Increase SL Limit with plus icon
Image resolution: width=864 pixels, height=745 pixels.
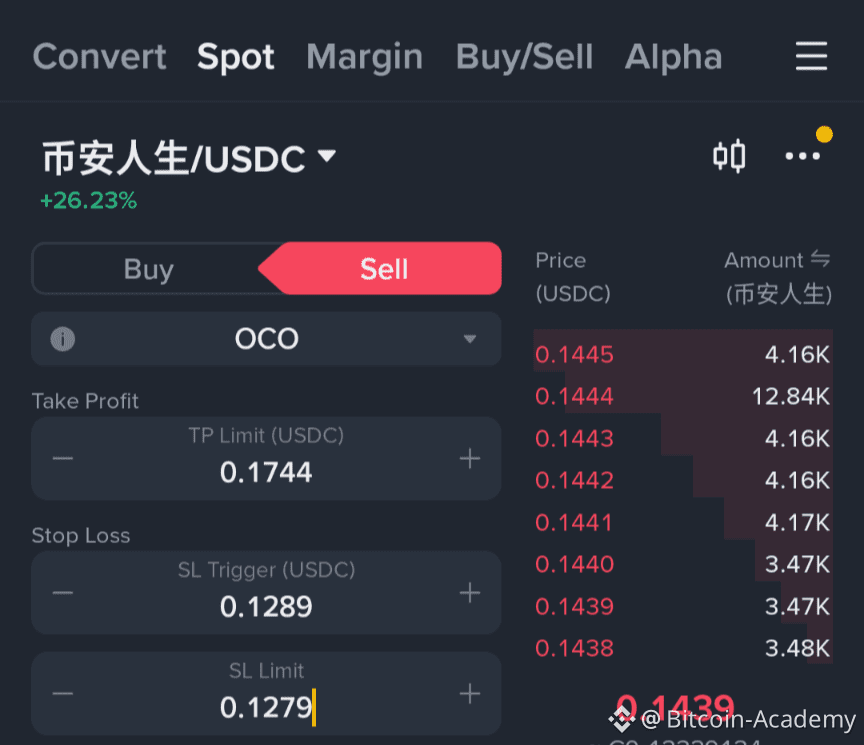[x=469, y=693]
